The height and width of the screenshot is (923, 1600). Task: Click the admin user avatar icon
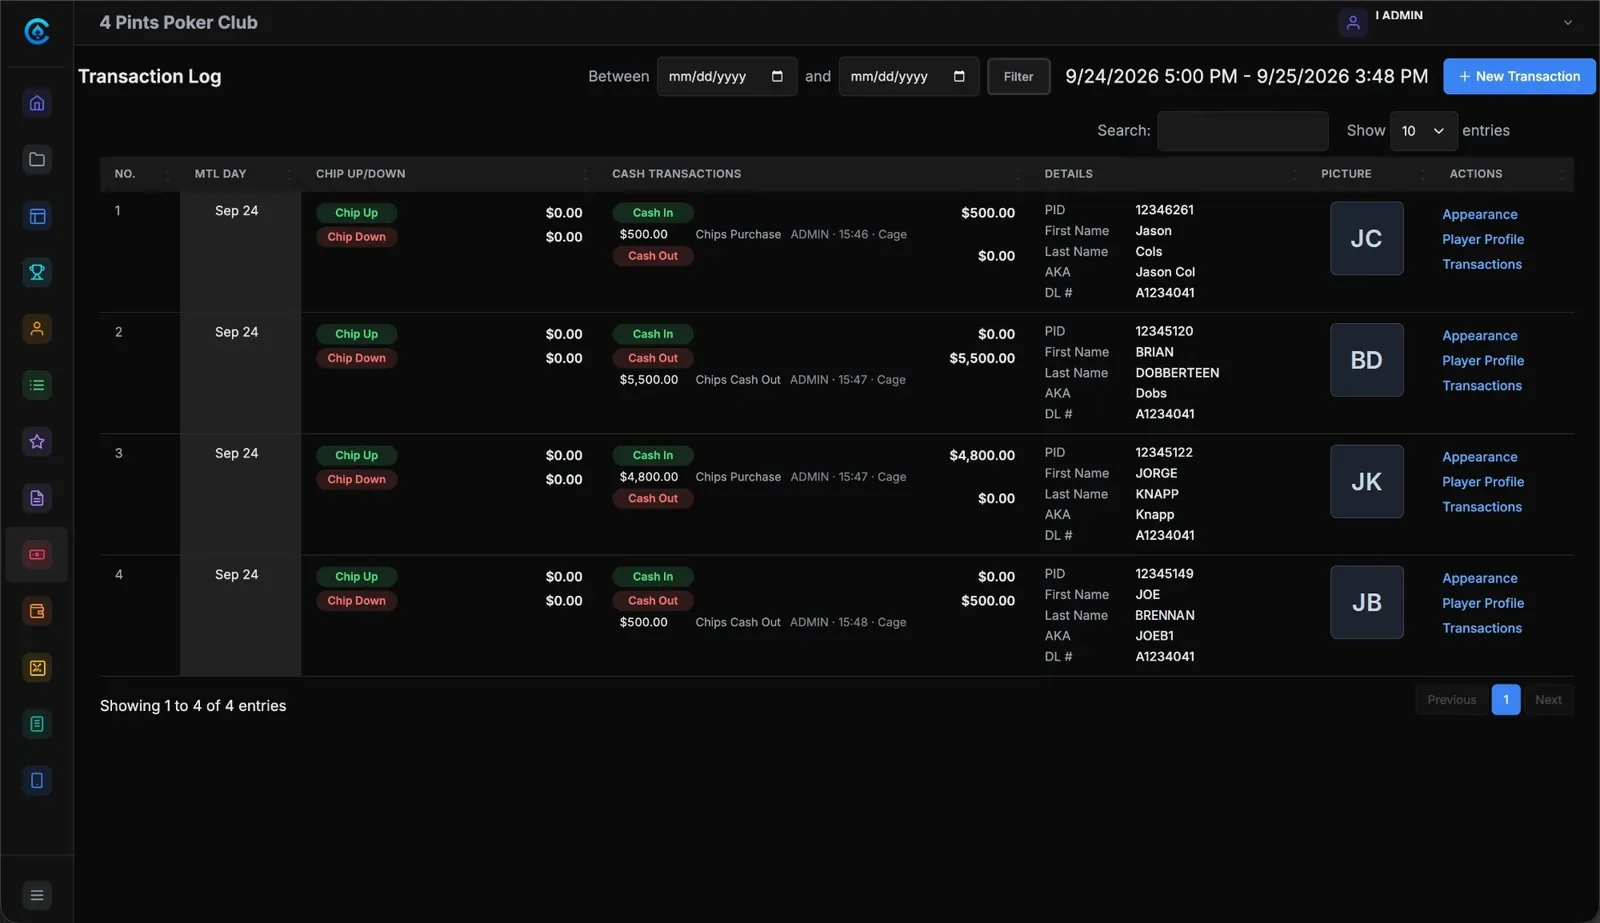(1353, 23)
